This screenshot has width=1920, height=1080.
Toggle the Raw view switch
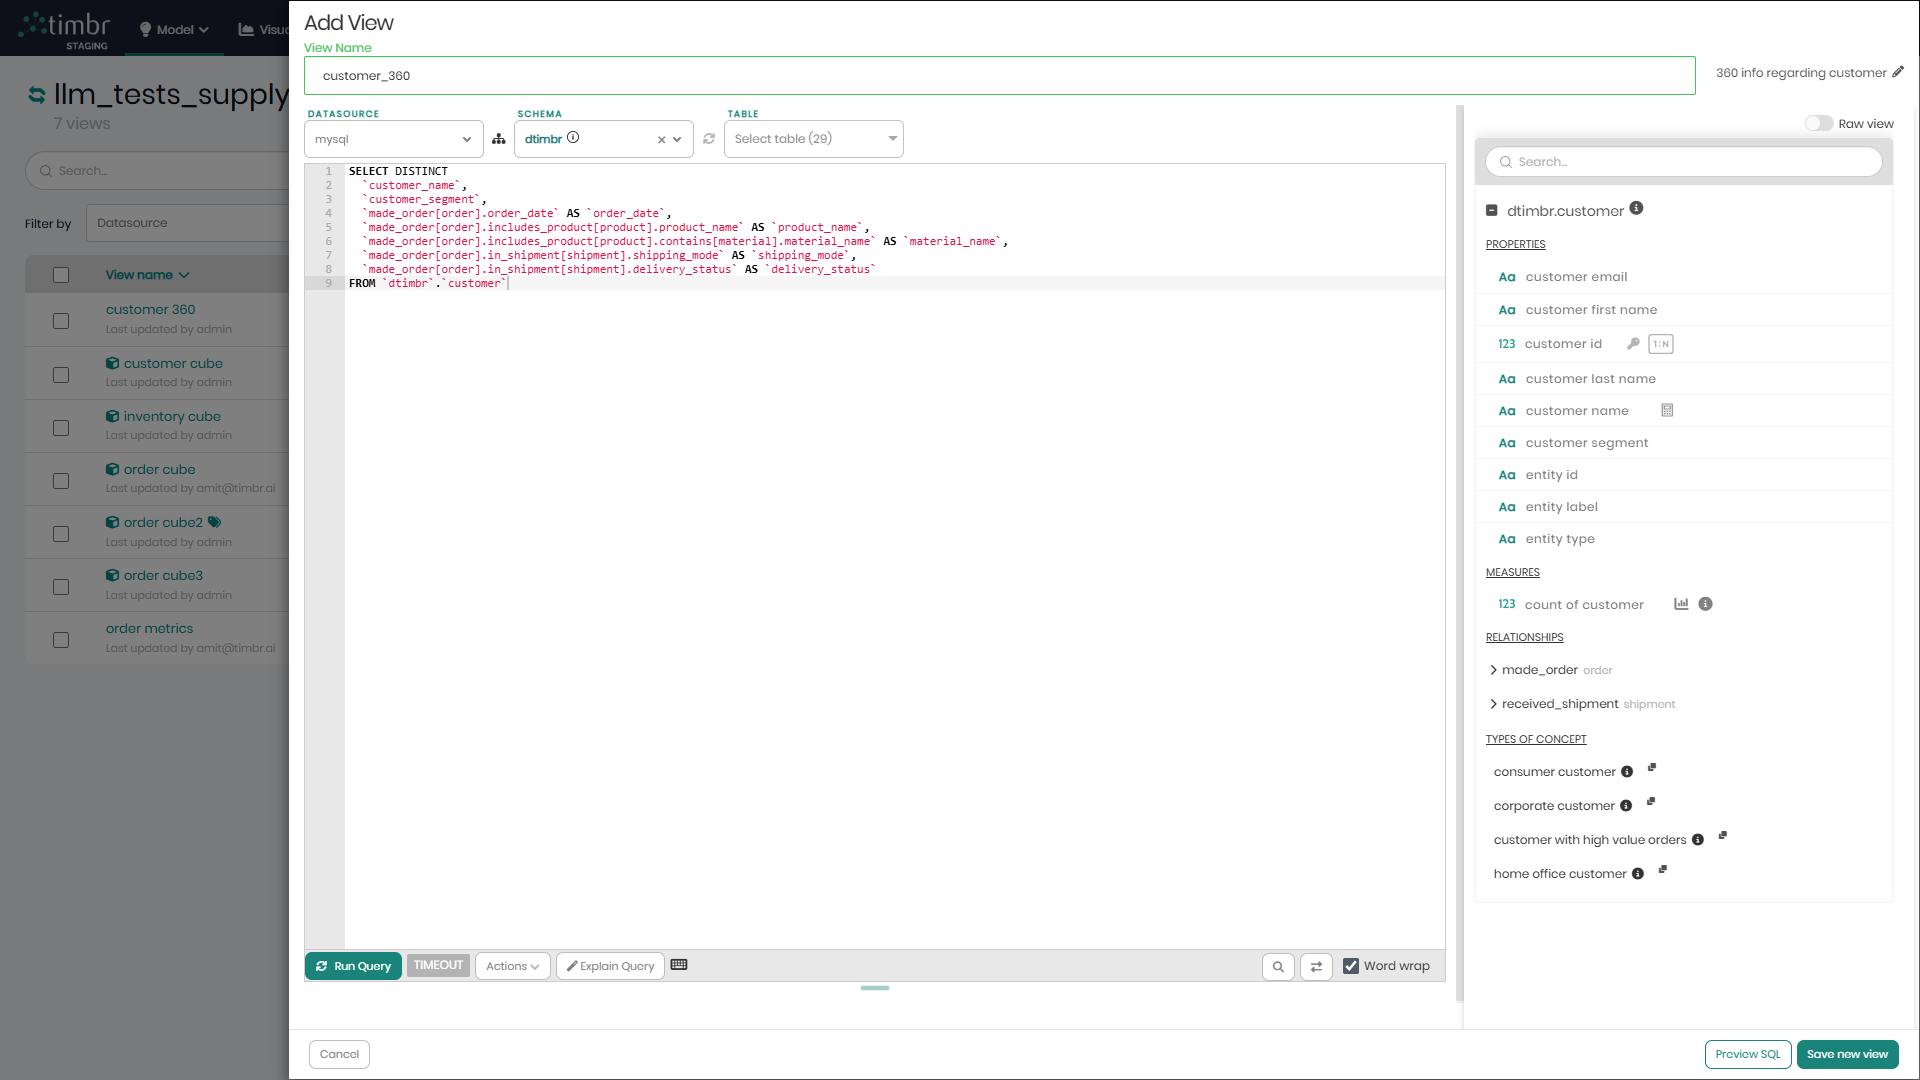click(x=1818, y=124)
